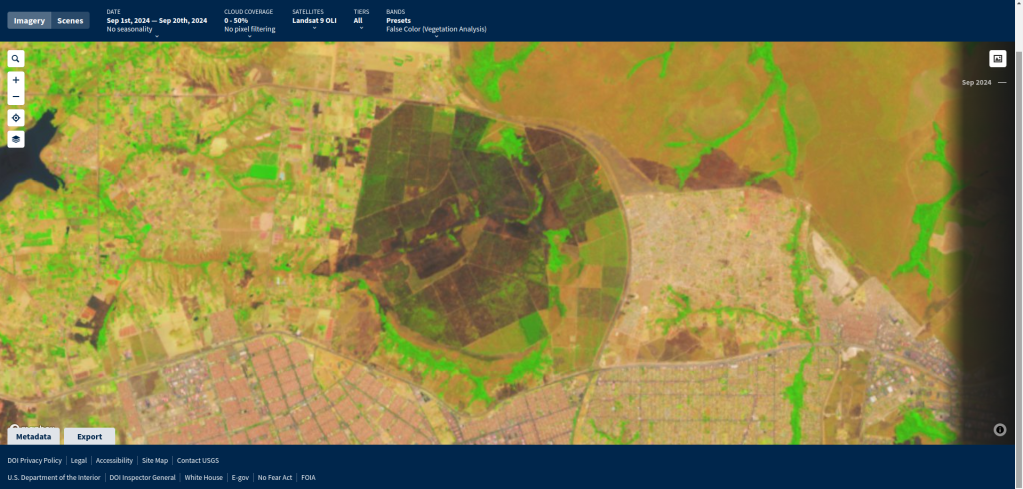Viewport: 1023px width, 489px height.
Task: Open the Cloud Coverage filter dropdown
Action: (249, 25)
